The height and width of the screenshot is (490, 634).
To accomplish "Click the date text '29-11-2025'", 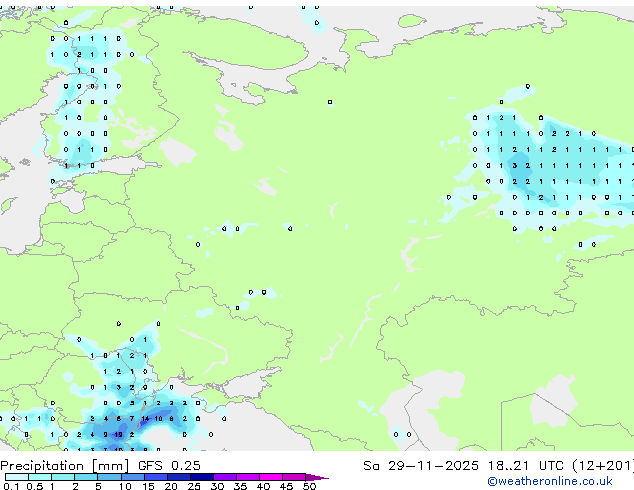I will [x=433, y=466].
